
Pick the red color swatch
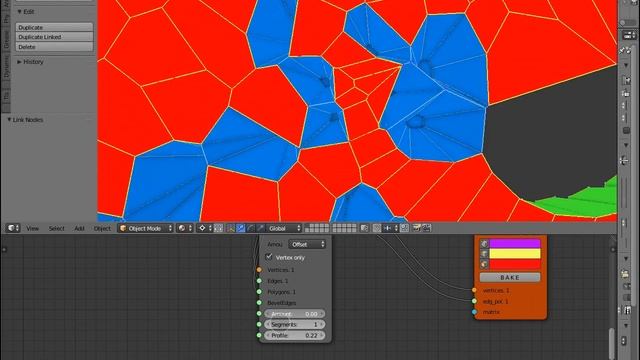point(515,264)
